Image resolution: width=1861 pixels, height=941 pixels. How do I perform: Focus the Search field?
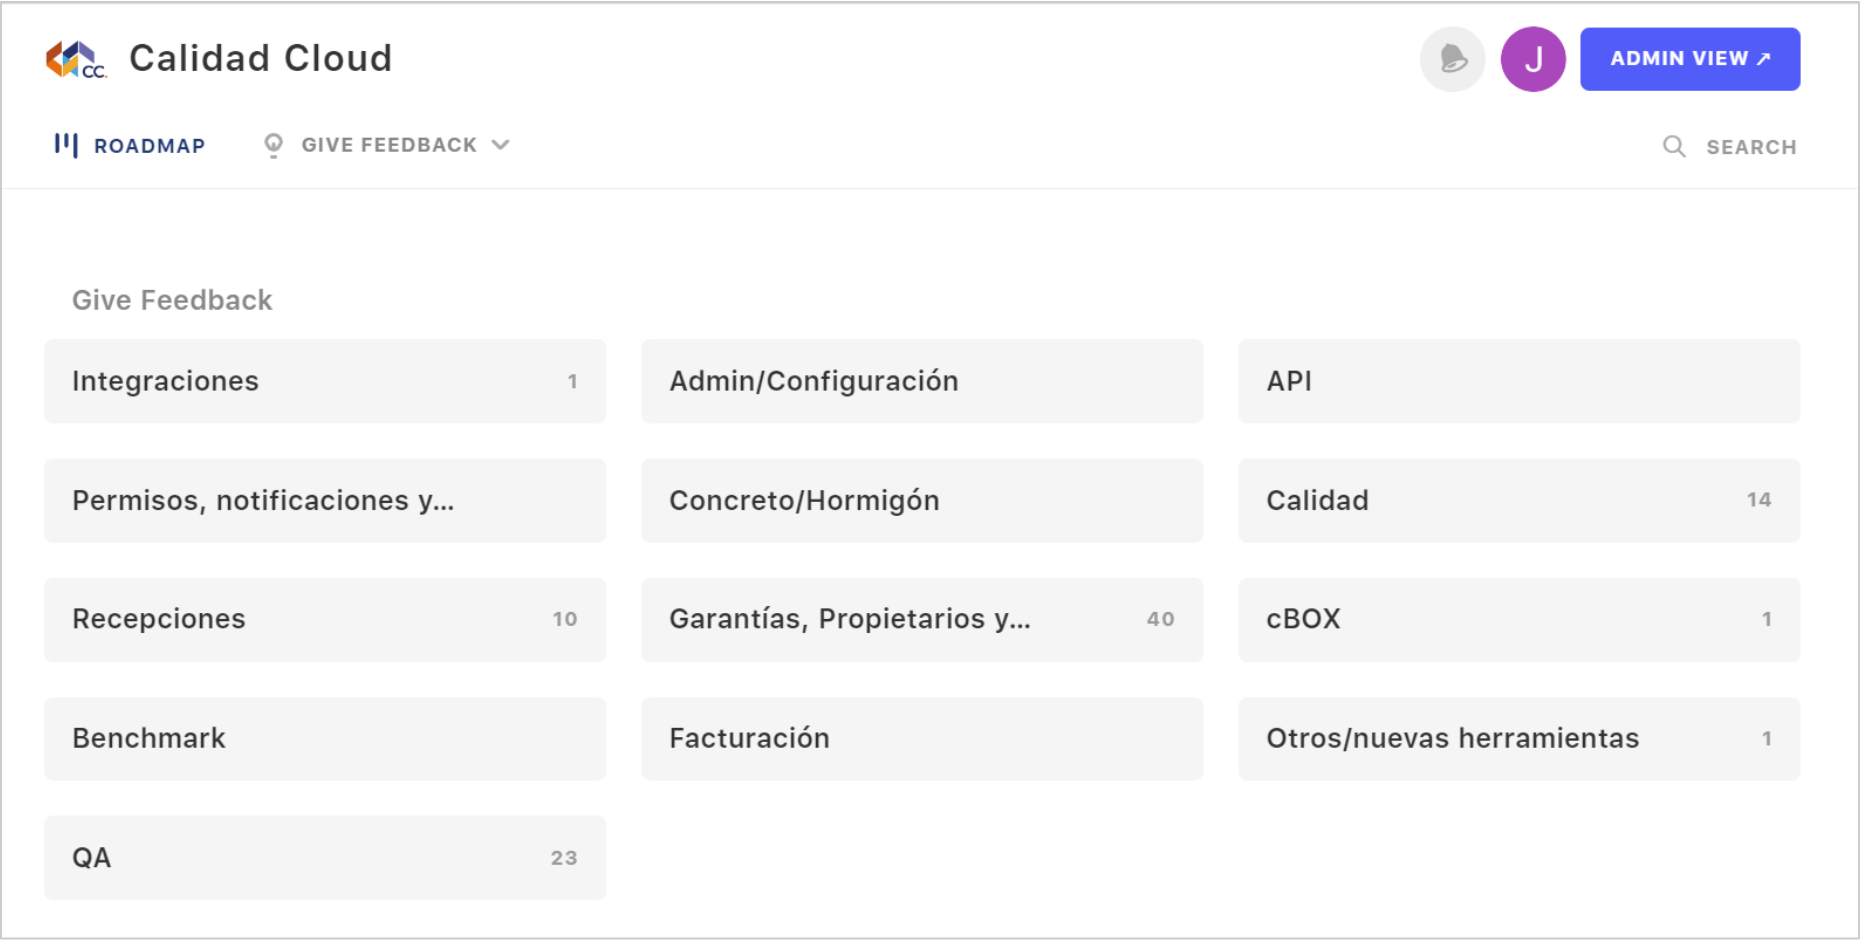[1729, 147]
